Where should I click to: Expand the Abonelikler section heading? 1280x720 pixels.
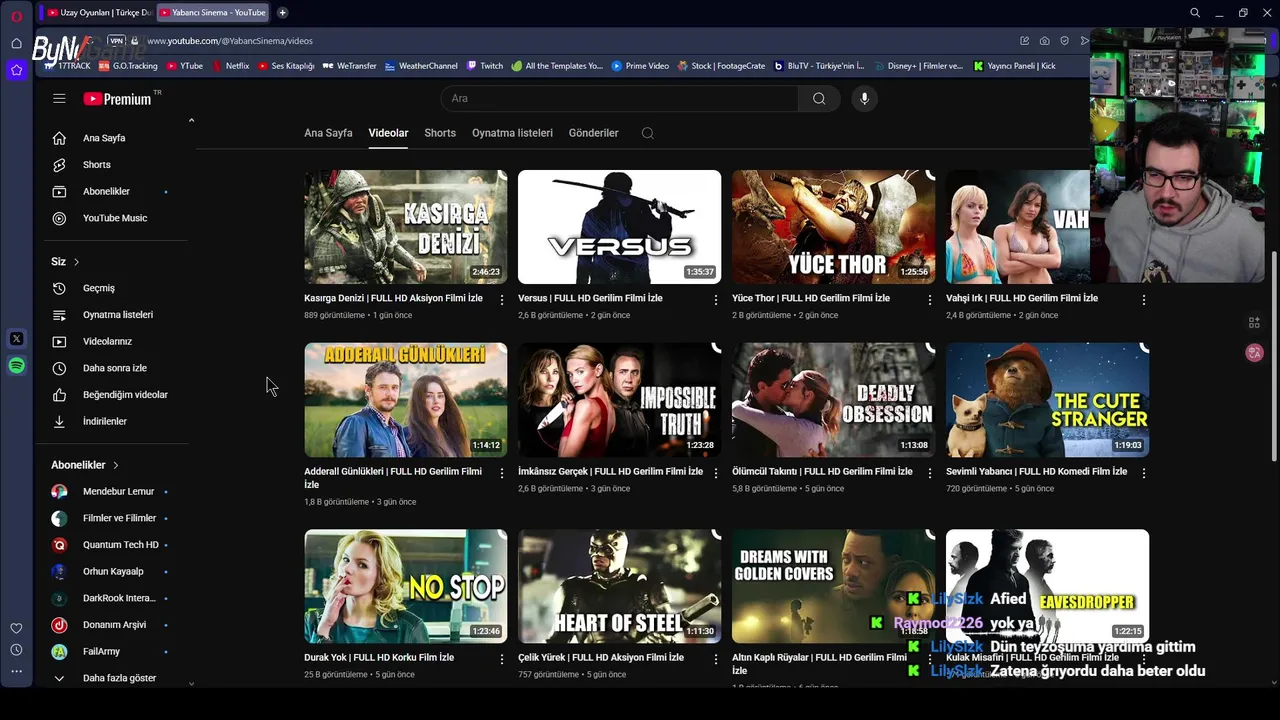[85, 465]
